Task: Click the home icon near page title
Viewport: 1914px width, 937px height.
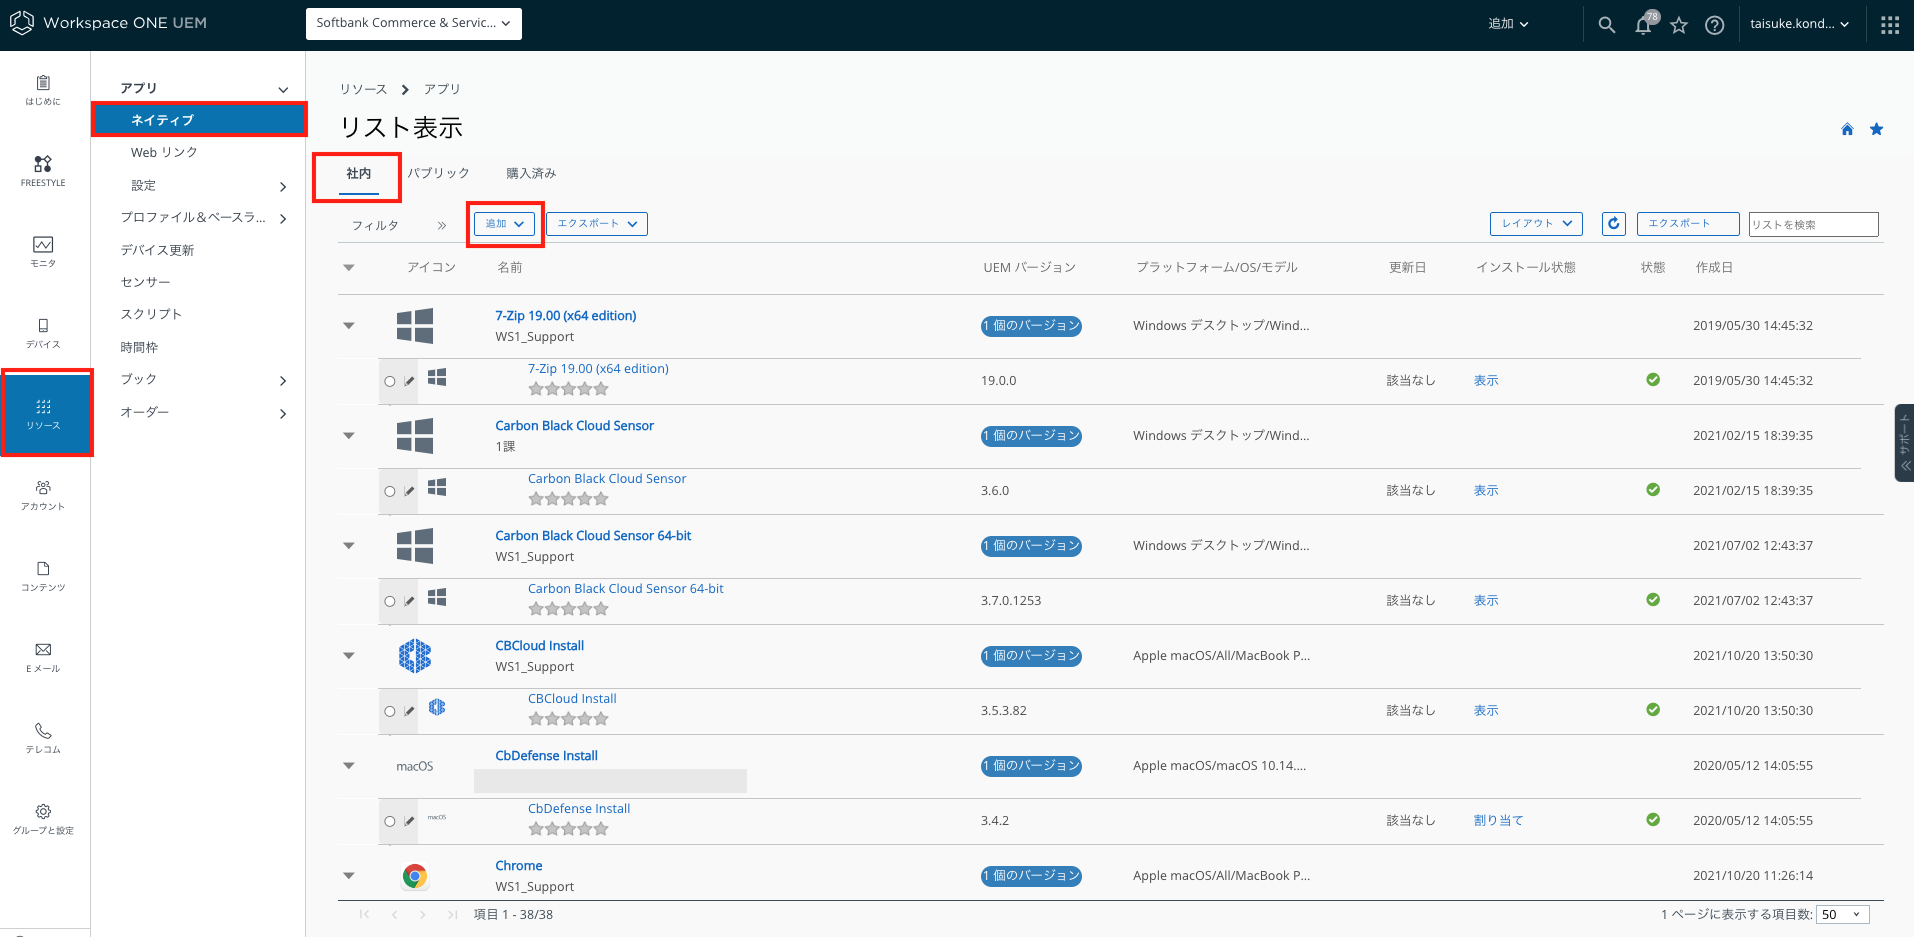Action: [1847, 129]
